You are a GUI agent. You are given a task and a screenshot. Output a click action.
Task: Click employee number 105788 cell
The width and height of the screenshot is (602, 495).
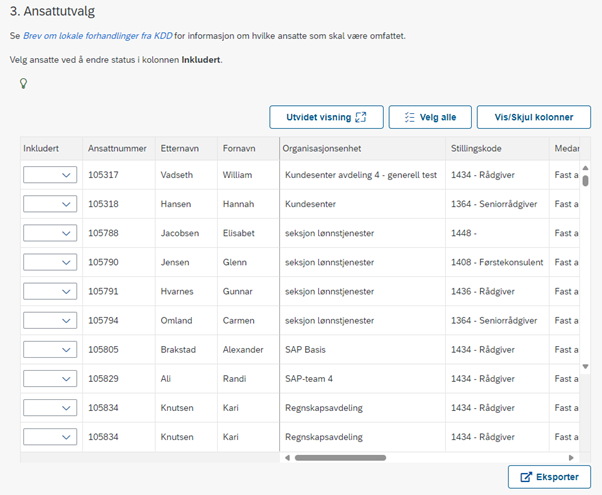pos(119,233)
